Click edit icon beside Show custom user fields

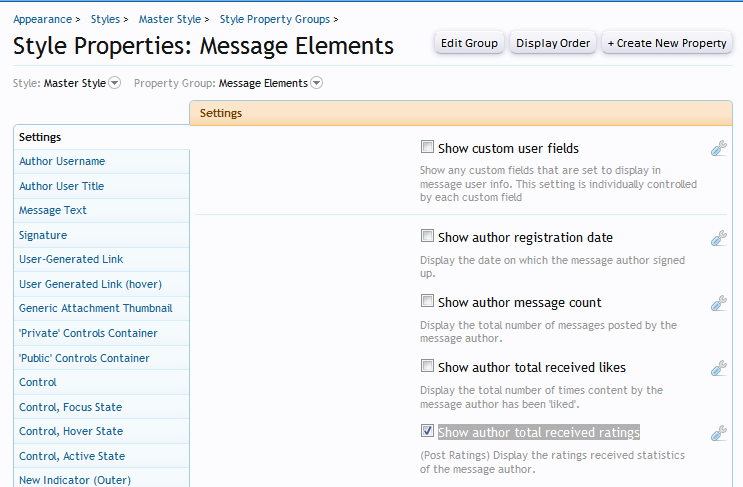718,149
